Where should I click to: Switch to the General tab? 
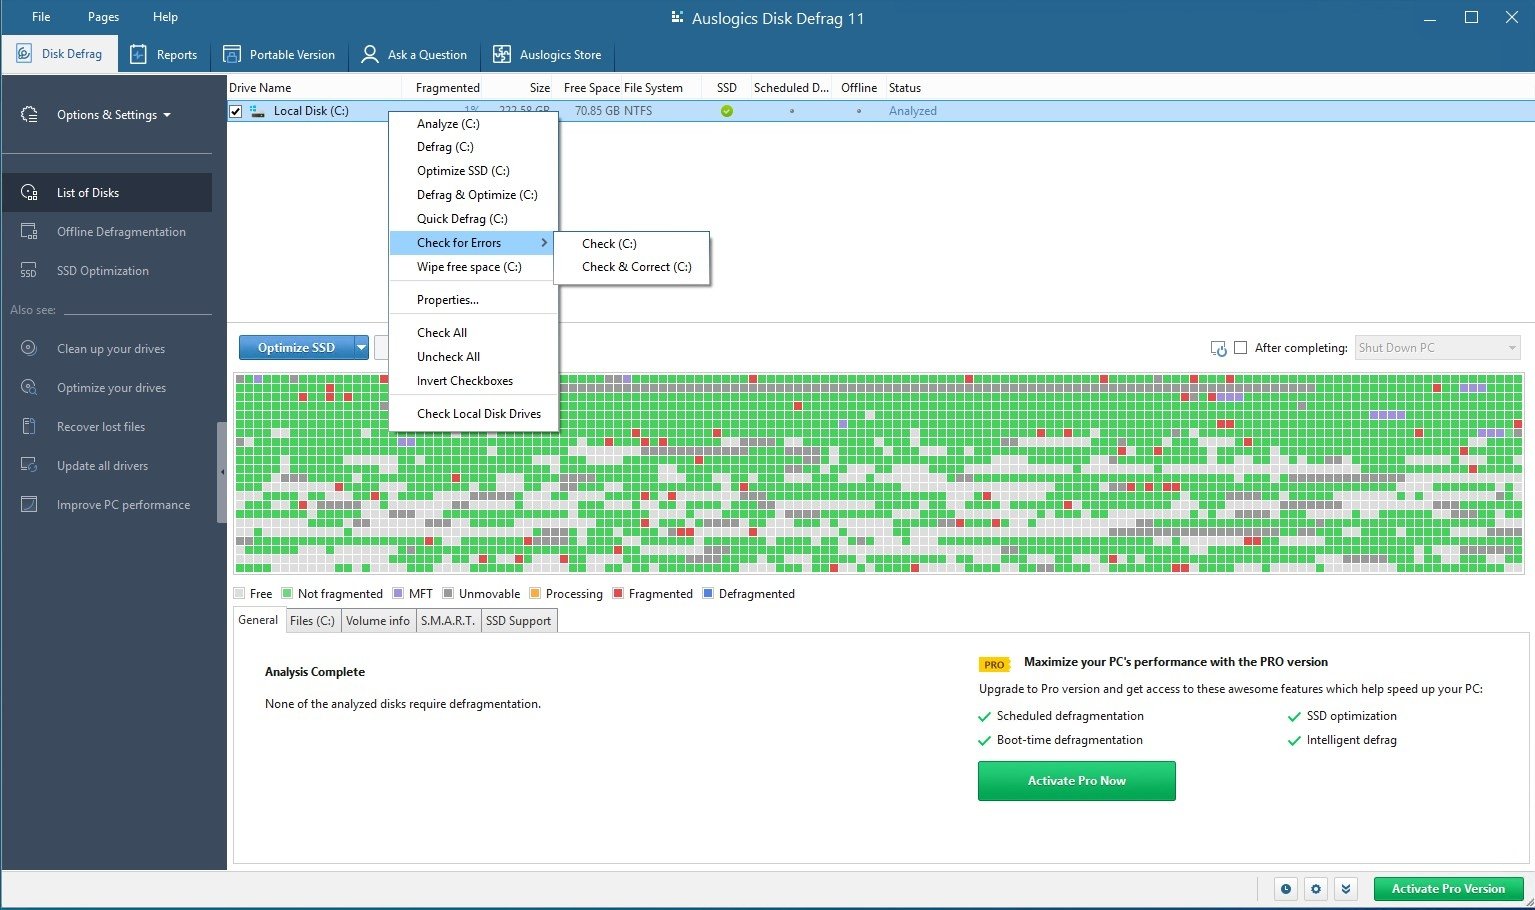tap(258, 620)
